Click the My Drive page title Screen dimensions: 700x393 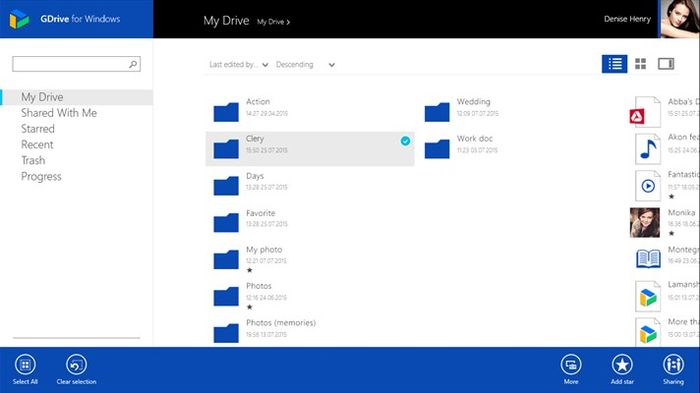coord(226,21)
